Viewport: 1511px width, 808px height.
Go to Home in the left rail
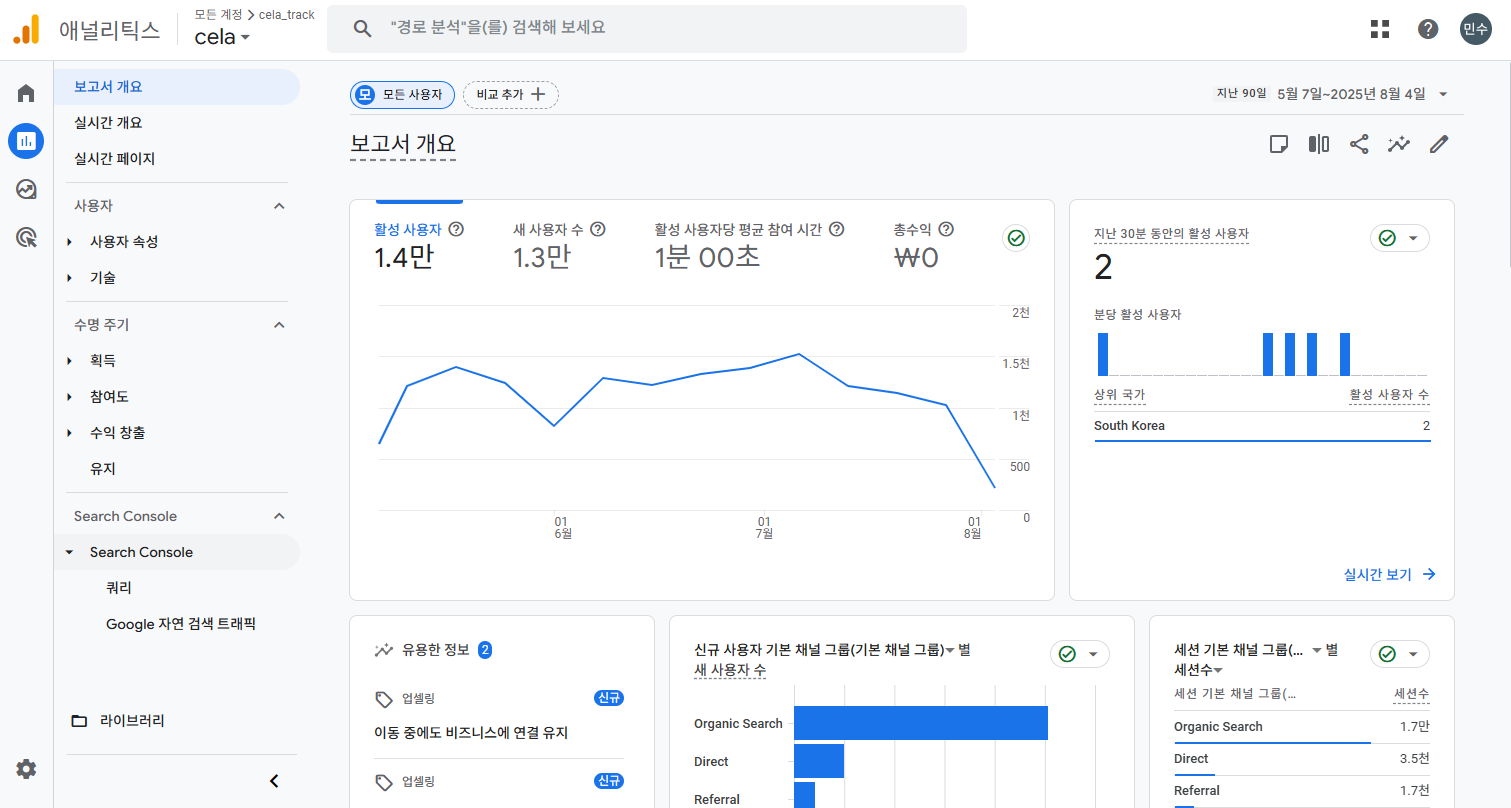26,93
